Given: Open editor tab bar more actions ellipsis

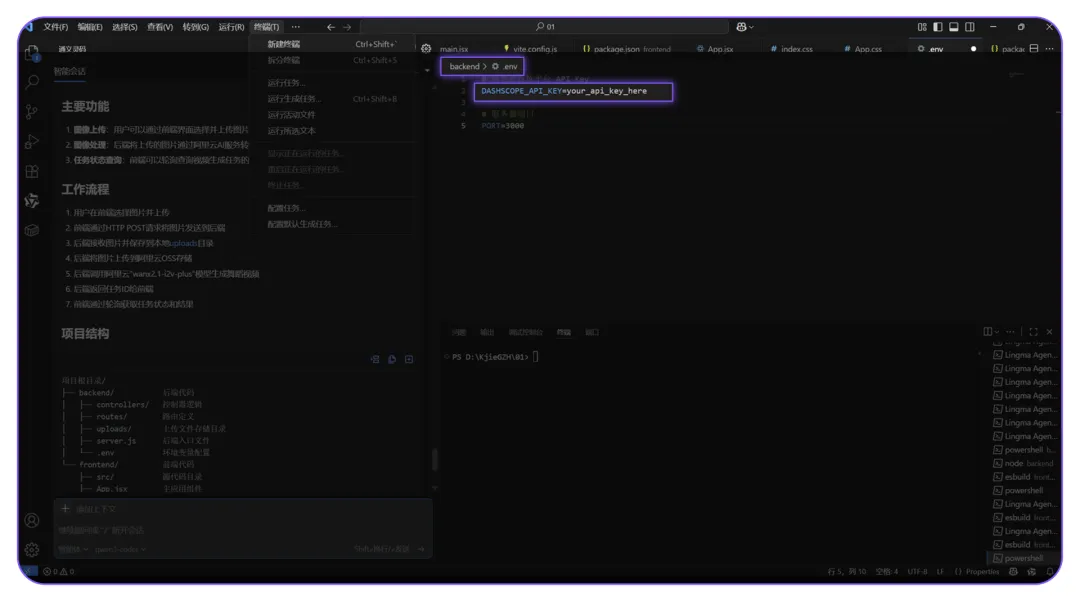Looking at the screenshot, I should click(x=1049, y=49).
